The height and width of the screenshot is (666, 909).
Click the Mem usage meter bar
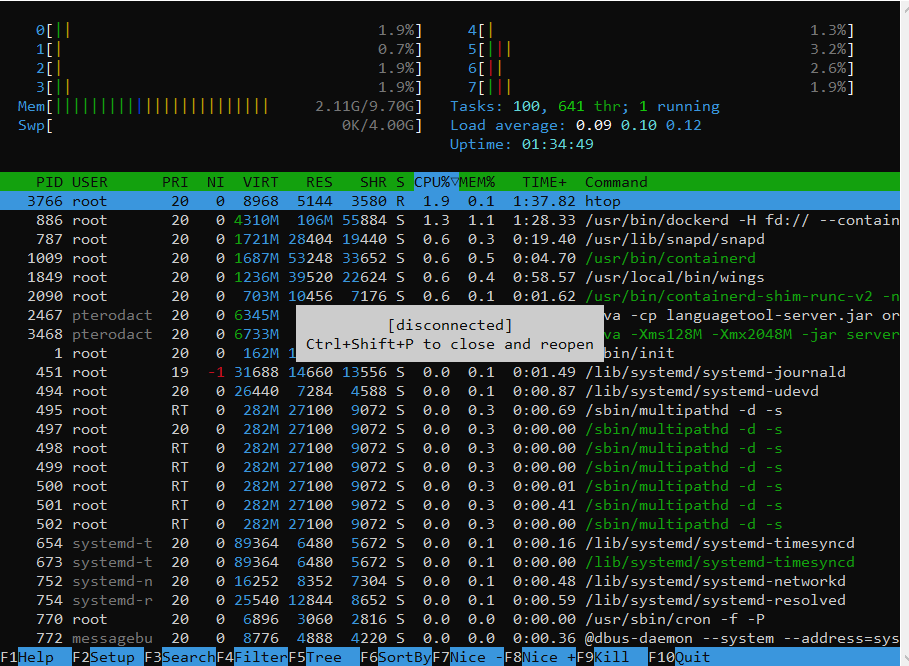[x=220, y=106]
